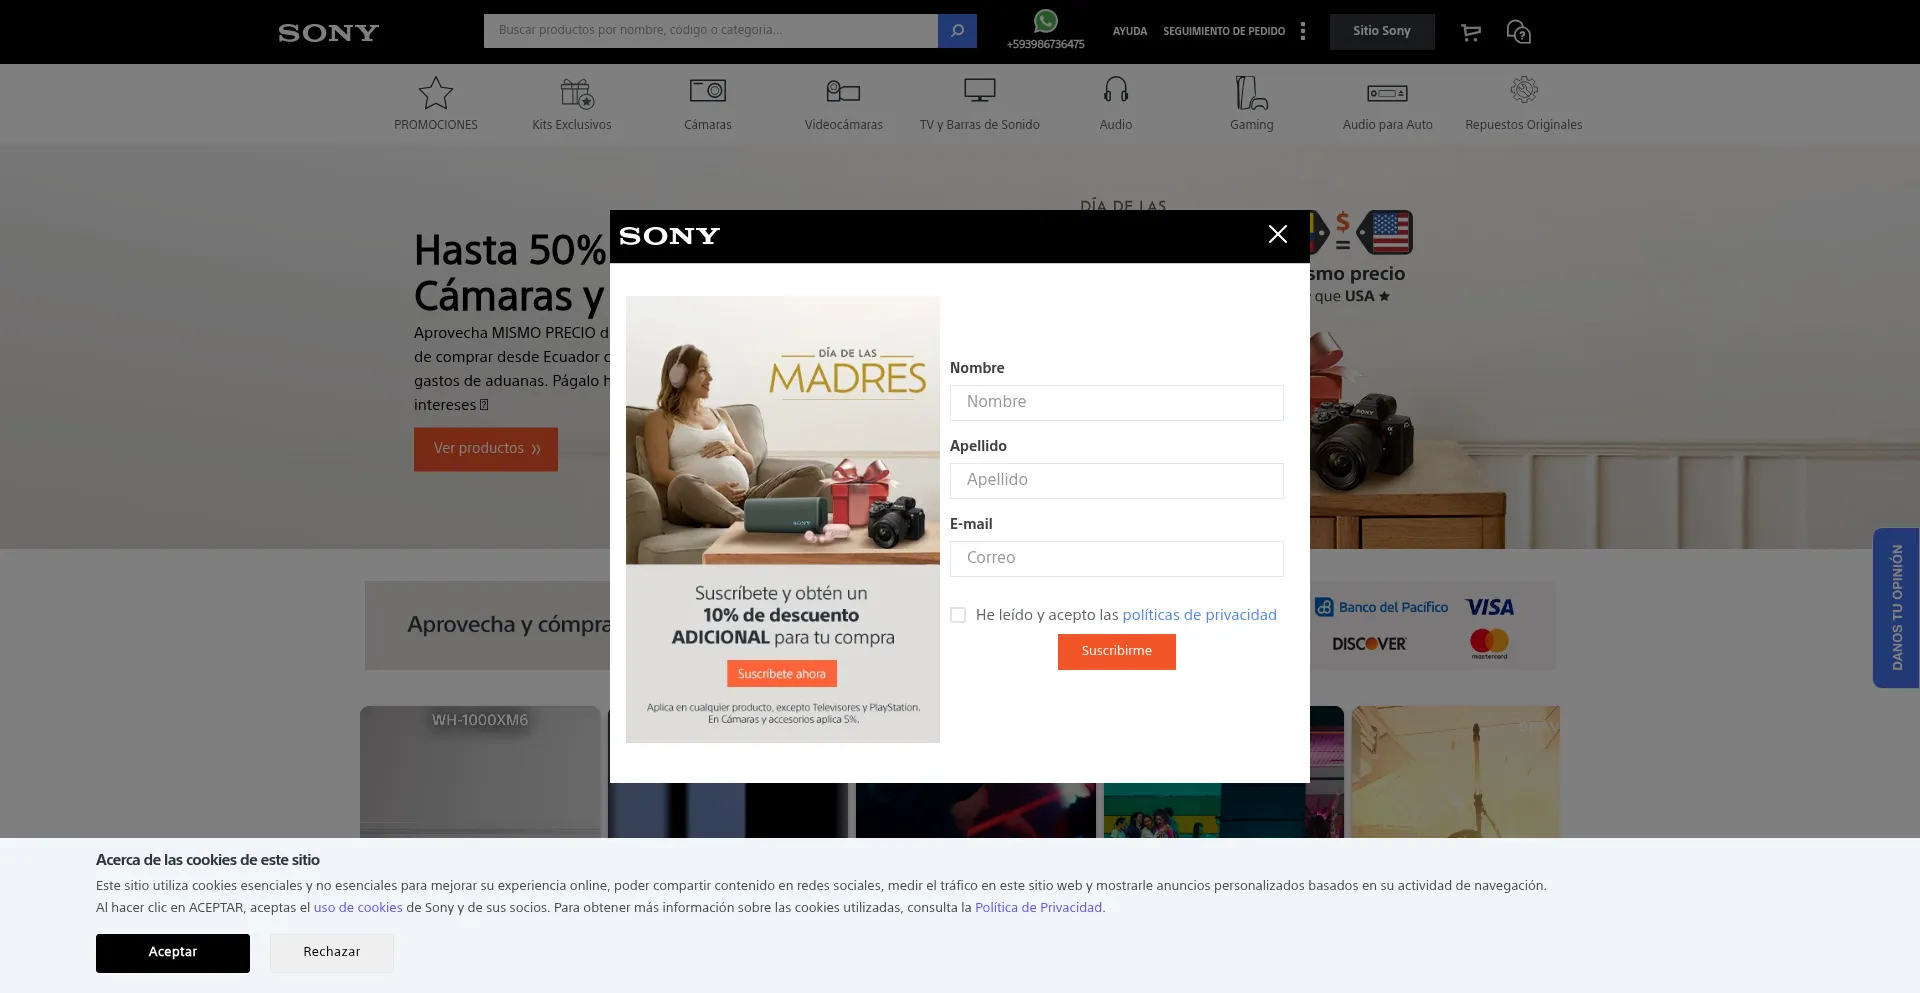1920x993 pixels.
Task: Open DANOS TU OPINIÓN feedback tab
Action: (x=1896, y=607)
